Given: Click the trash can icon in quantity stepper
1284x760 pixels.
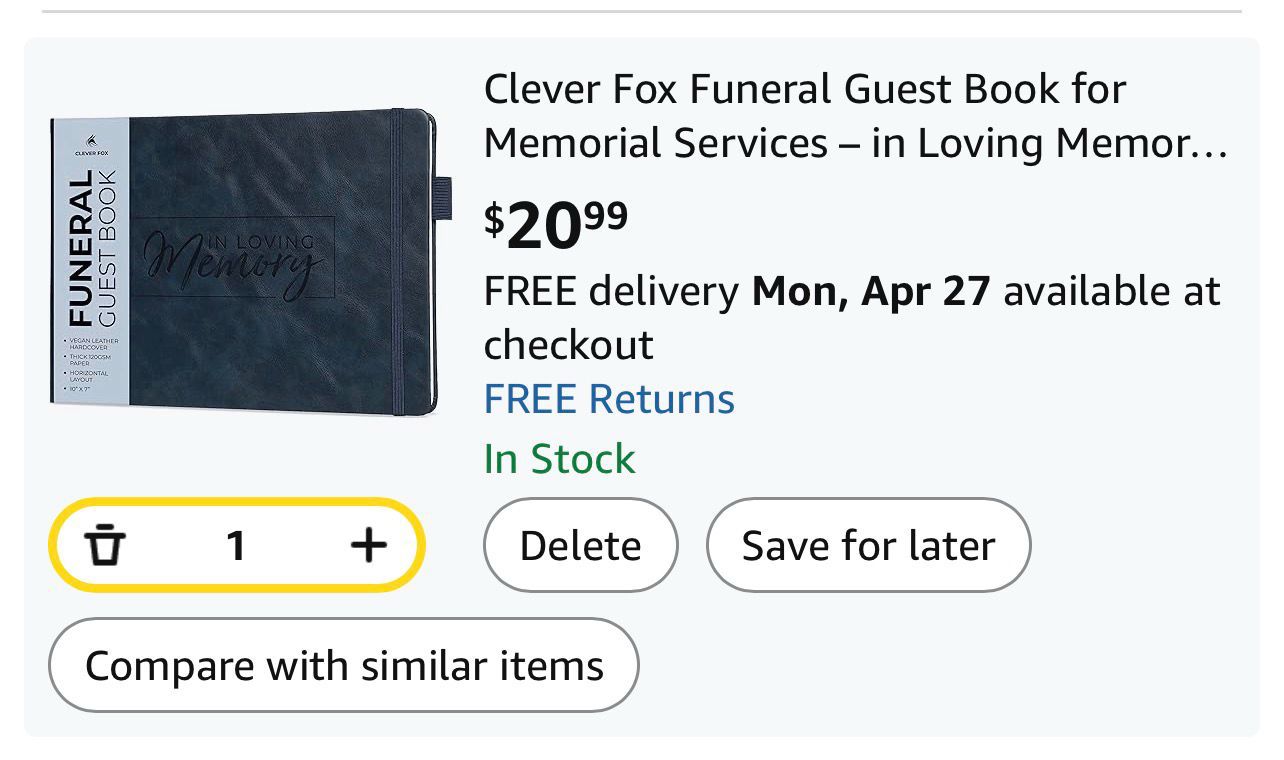Looking at the screenshot, I should 104,546.
